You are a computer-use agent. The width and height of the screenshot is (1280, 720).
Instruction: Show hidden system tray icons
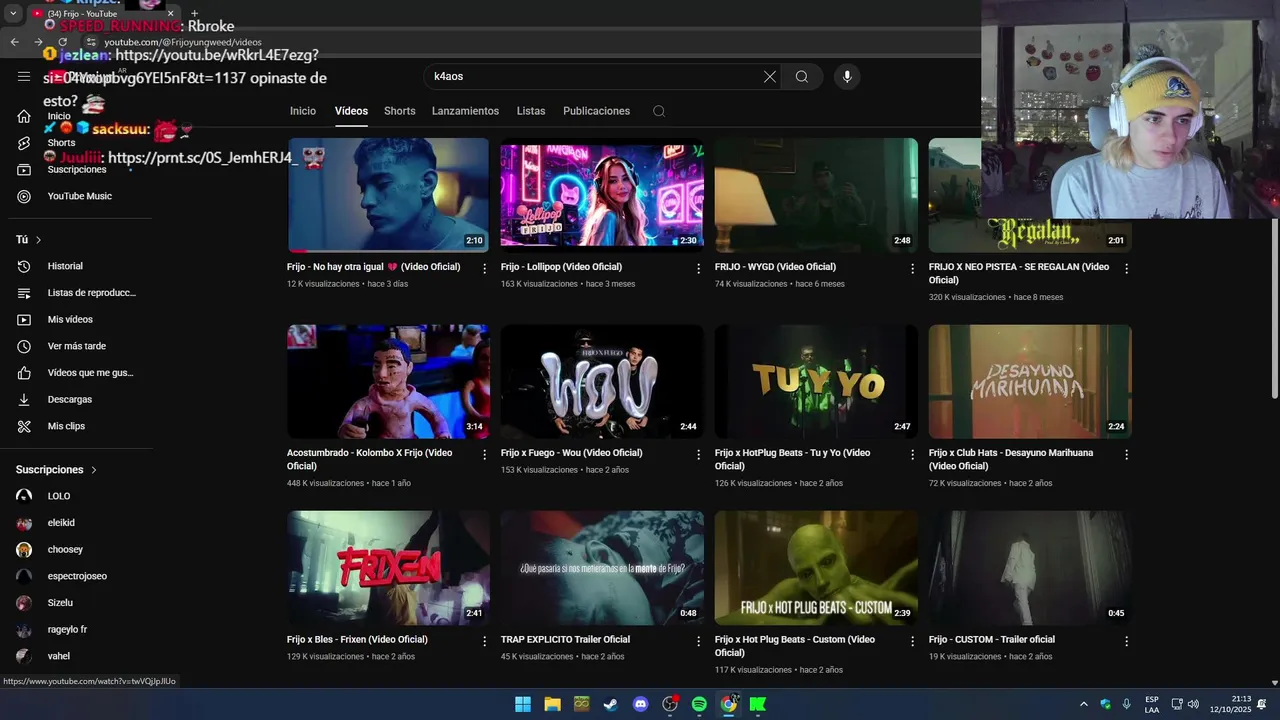(x=1083, y=704)
